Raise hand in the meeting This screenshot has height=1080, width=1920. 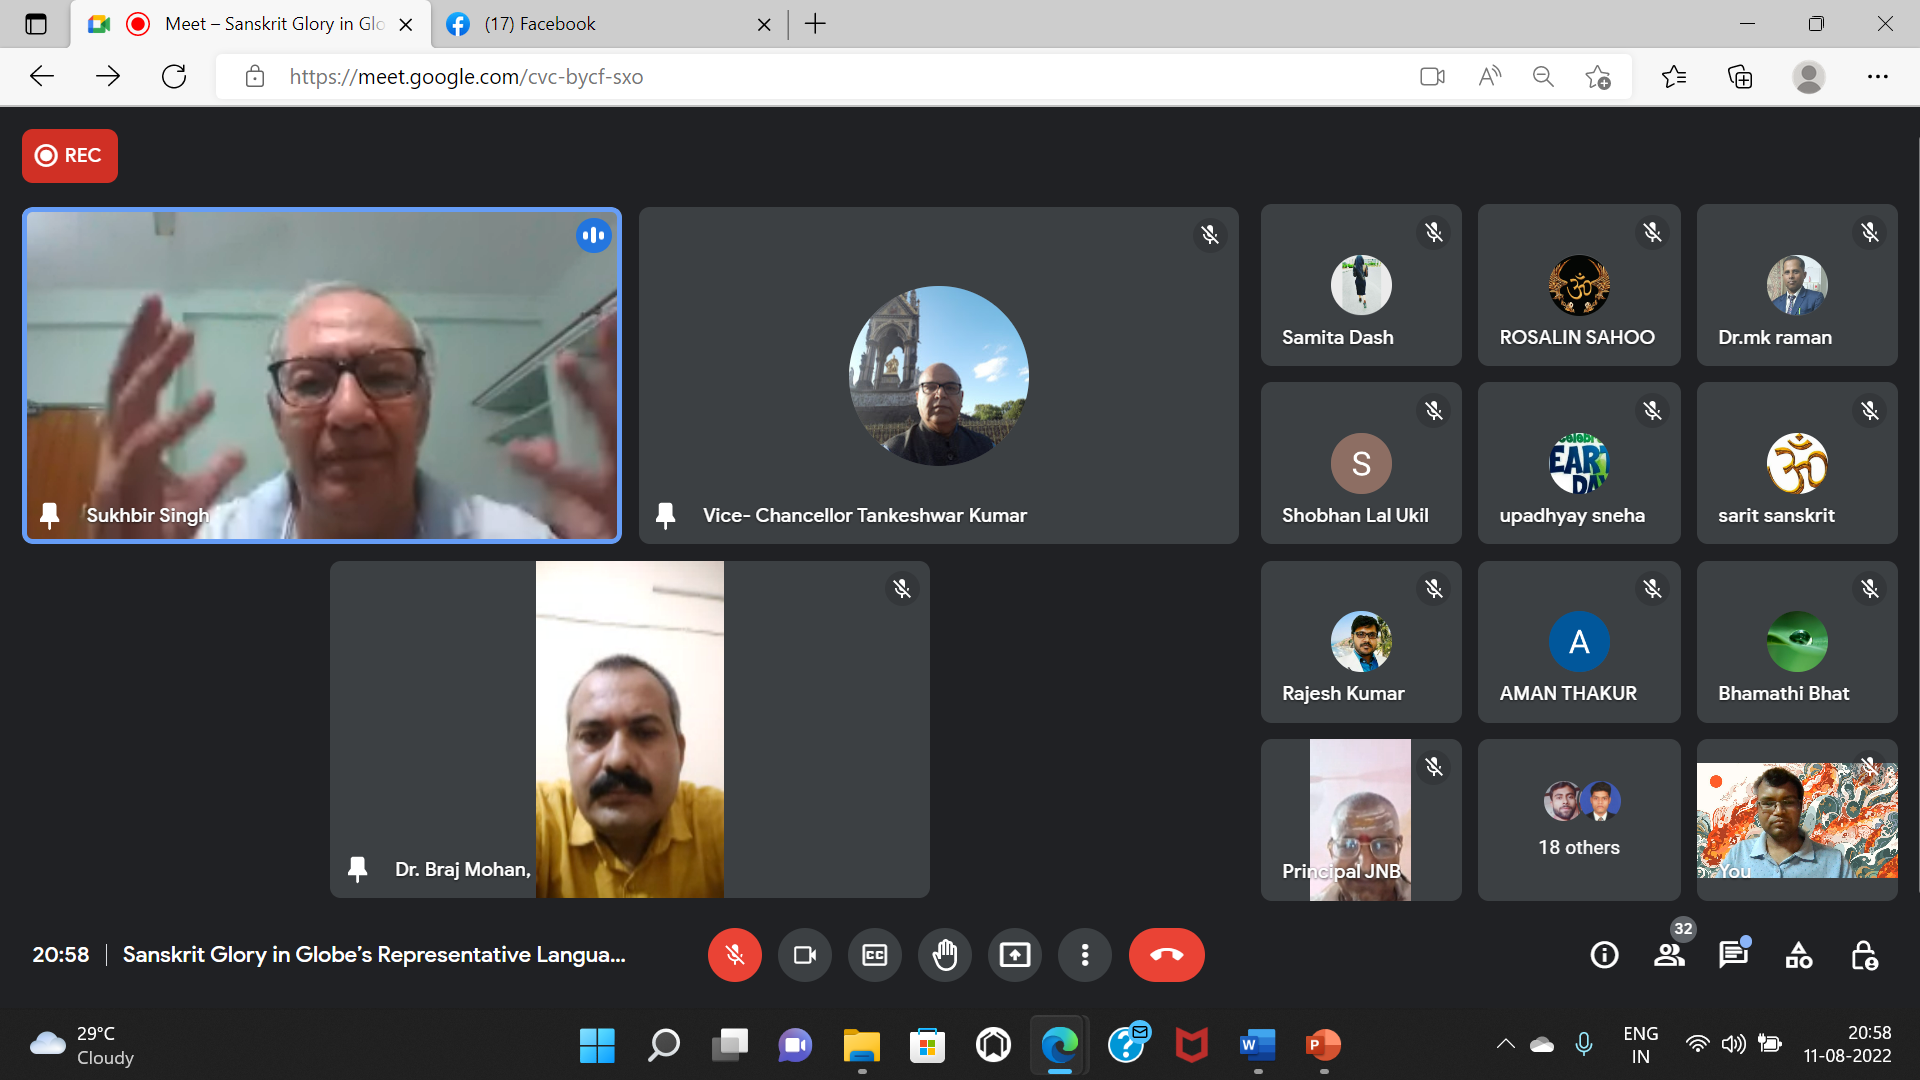(945, 955)
